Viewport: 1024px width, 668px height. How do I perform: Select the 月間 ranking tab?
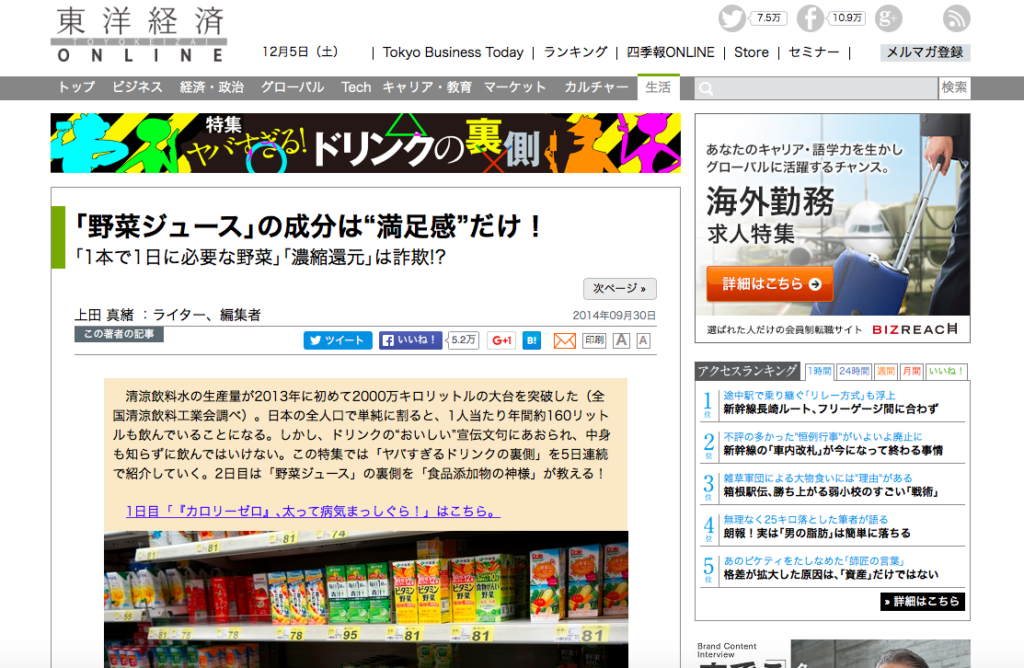point(911,371)
